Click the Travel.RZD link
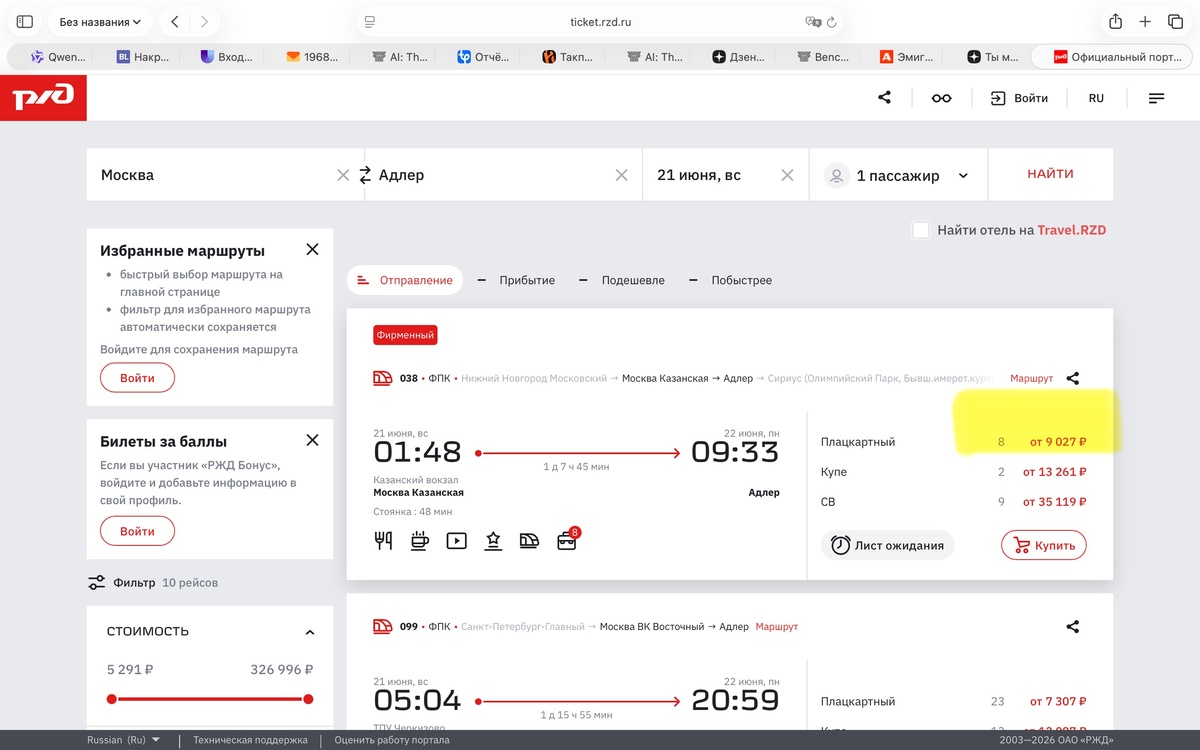 [x=1072, y=230]
